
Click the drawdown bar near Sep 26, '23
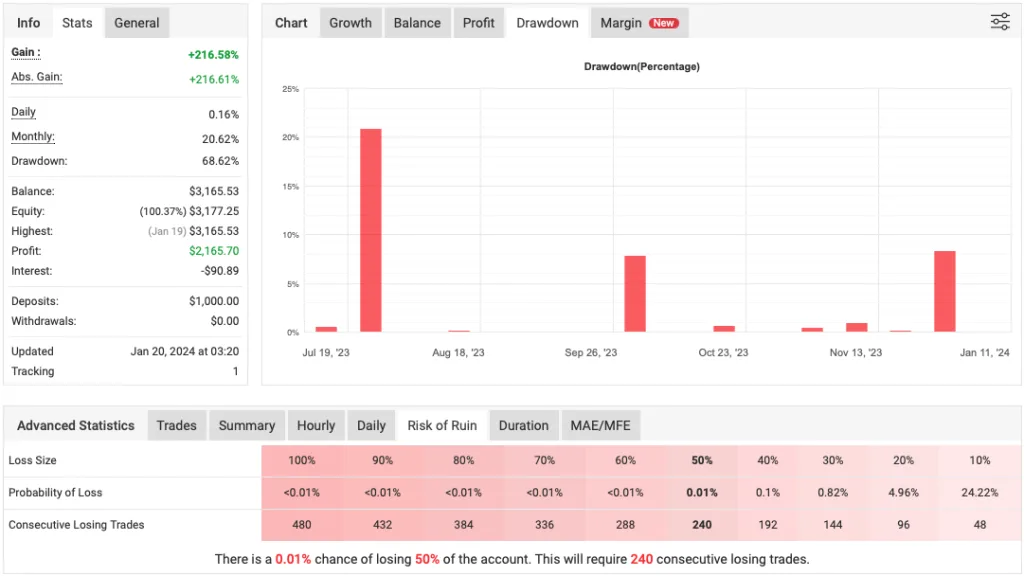(x=635, y=294)
